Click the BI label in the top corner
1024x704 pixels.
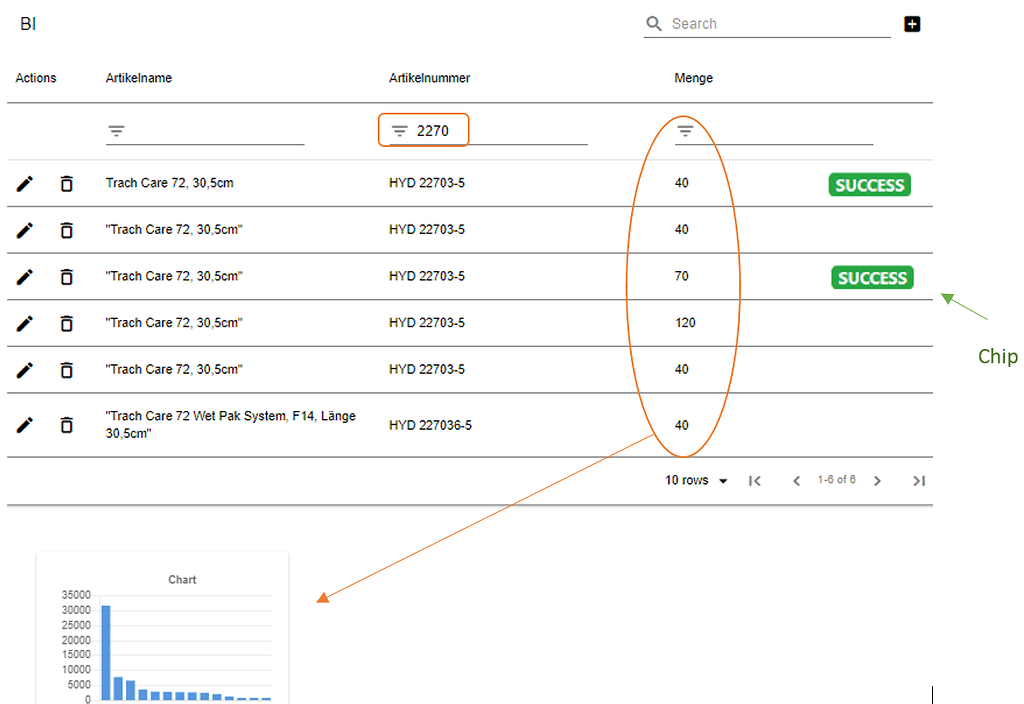pyautogui.click(x=27, y=23)
